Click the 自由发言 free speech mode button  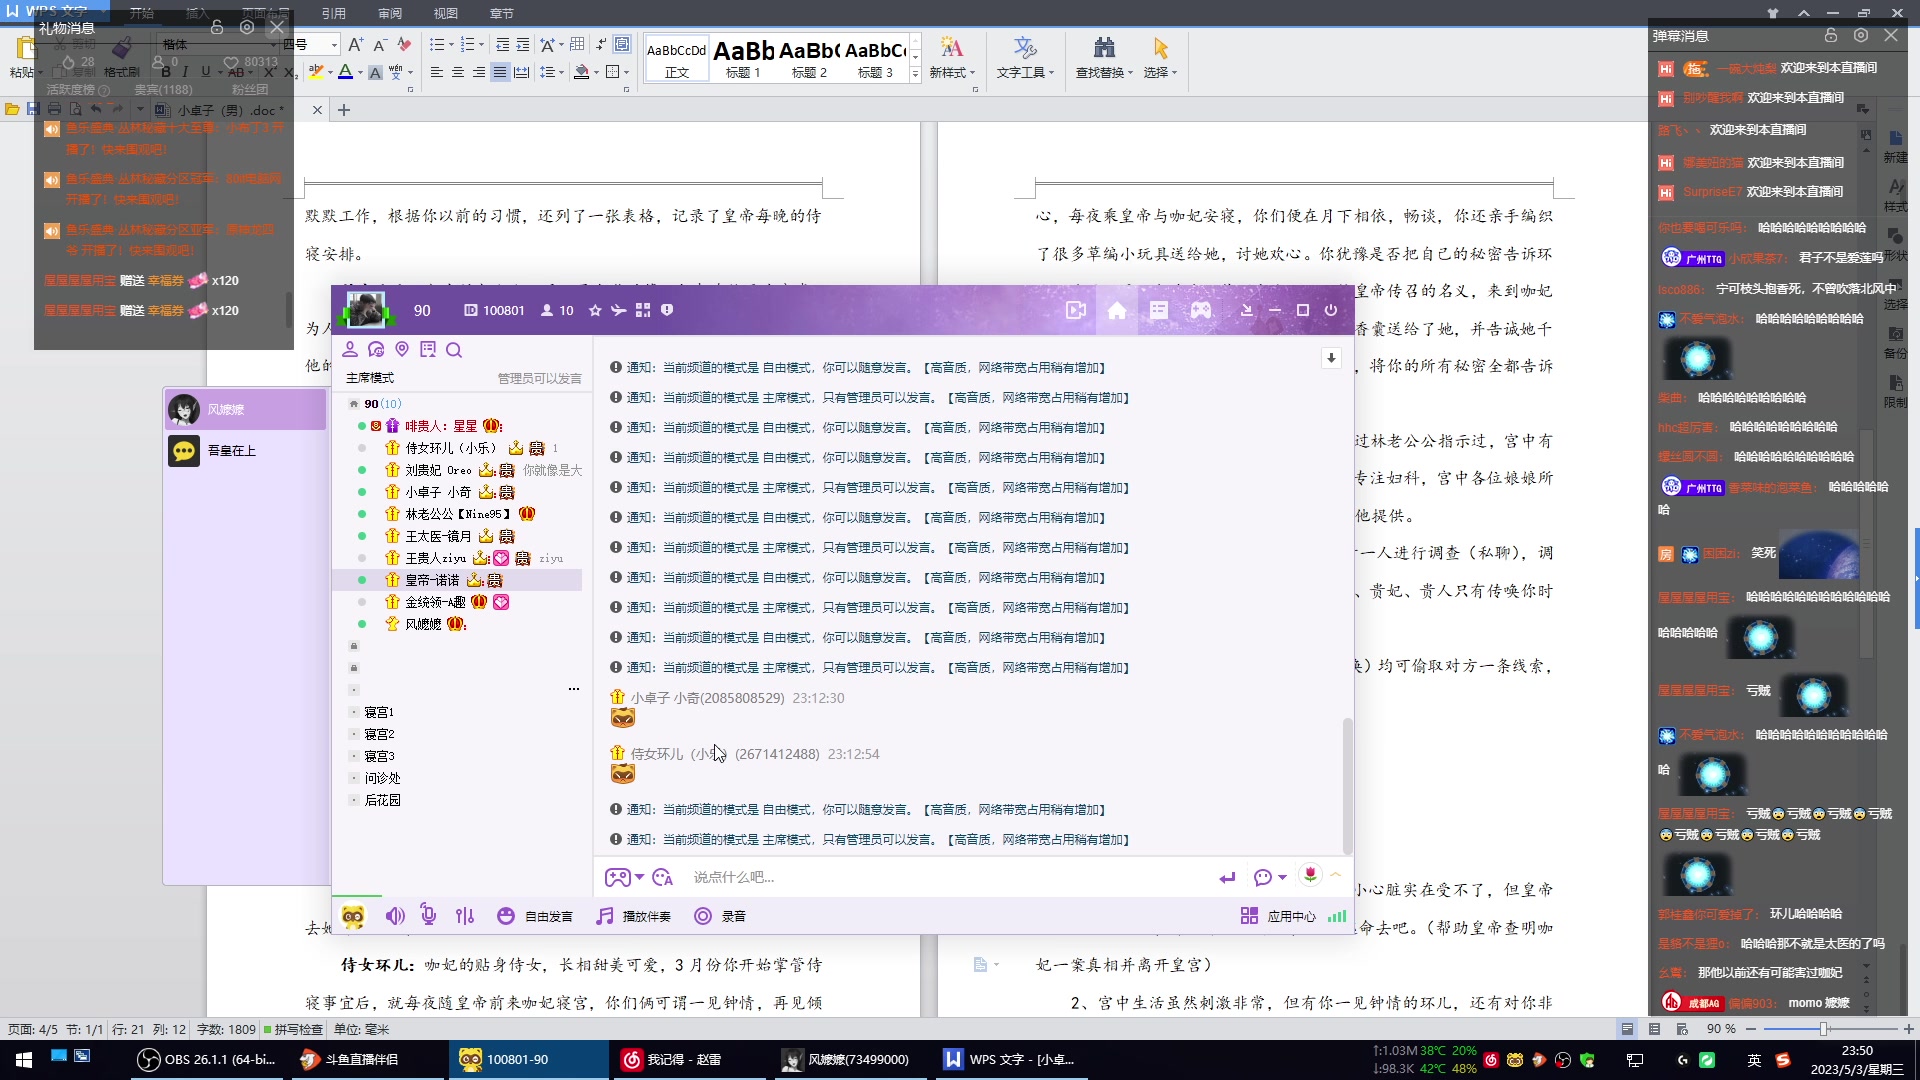tap(535, 916)
